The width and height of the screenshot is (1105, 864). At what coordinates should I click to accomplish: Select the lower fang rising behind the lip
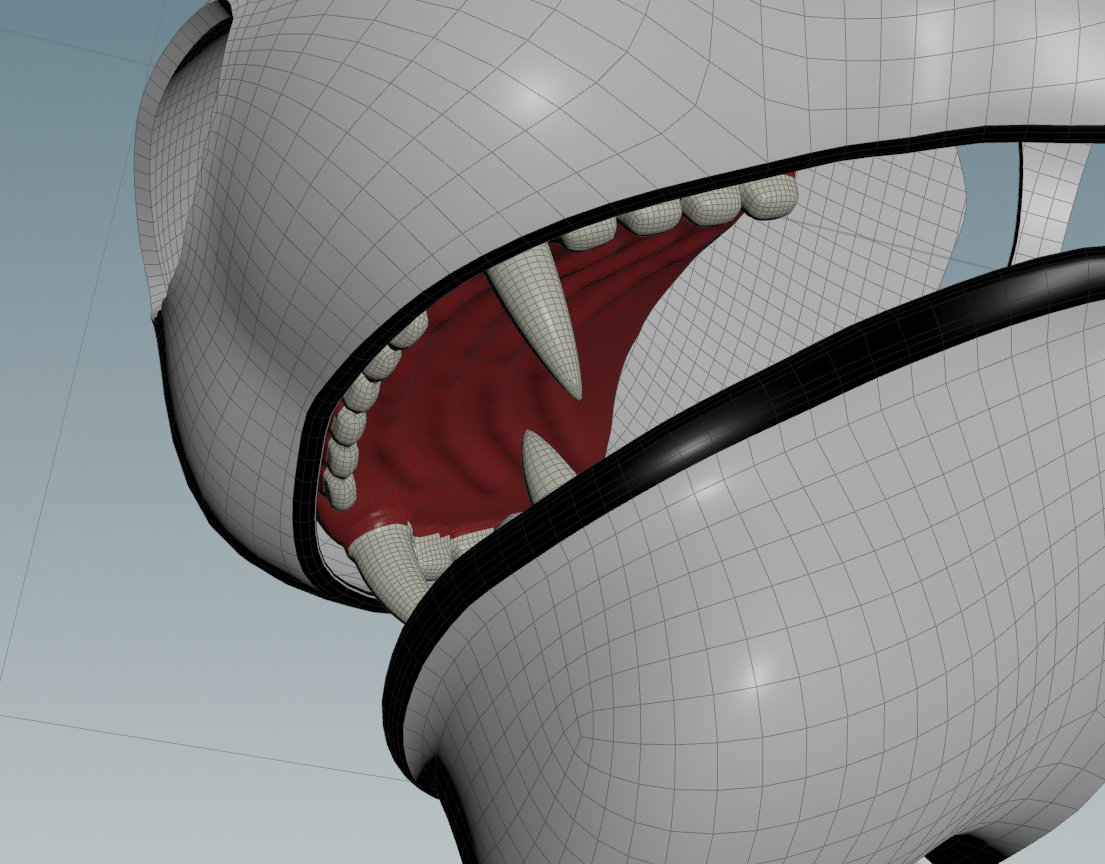tap(545, 465)
